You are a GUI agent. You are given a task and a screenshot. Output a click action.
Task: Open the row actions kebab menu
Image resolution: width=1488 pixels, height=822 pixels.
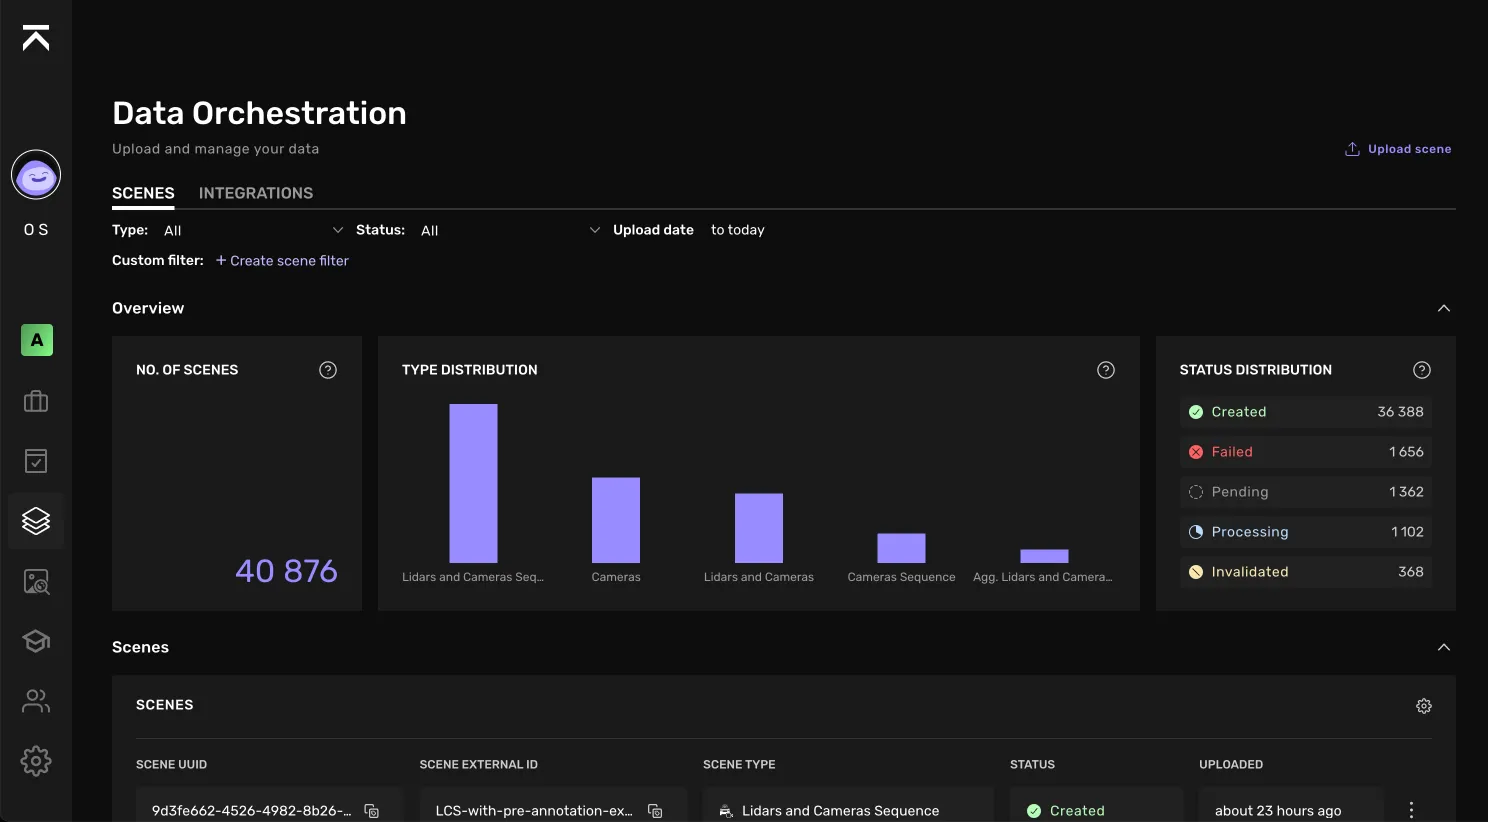[x=1411, y=810]
